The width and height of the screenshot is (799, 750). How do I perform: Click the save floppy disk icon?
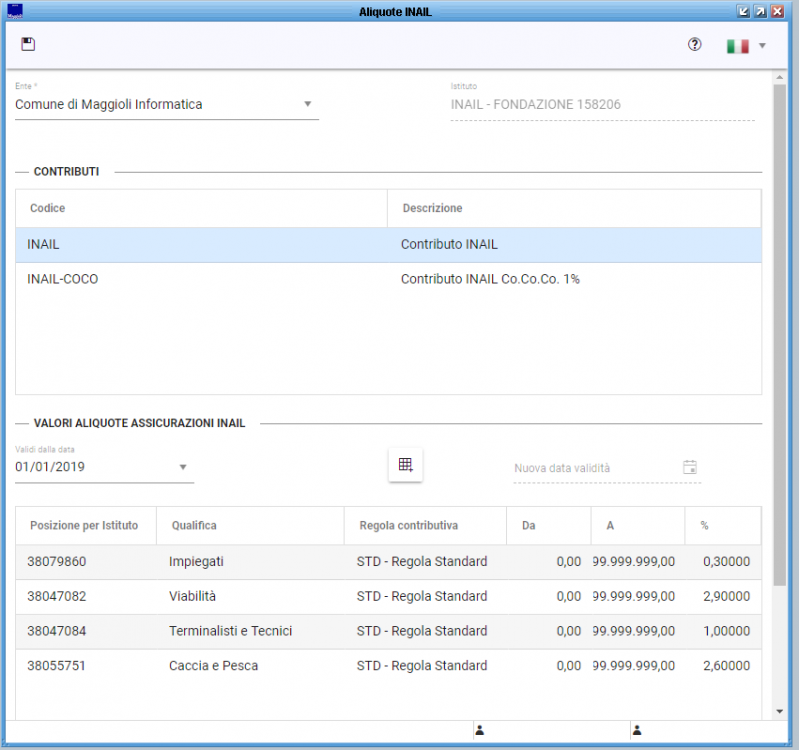tap(28, 44)
